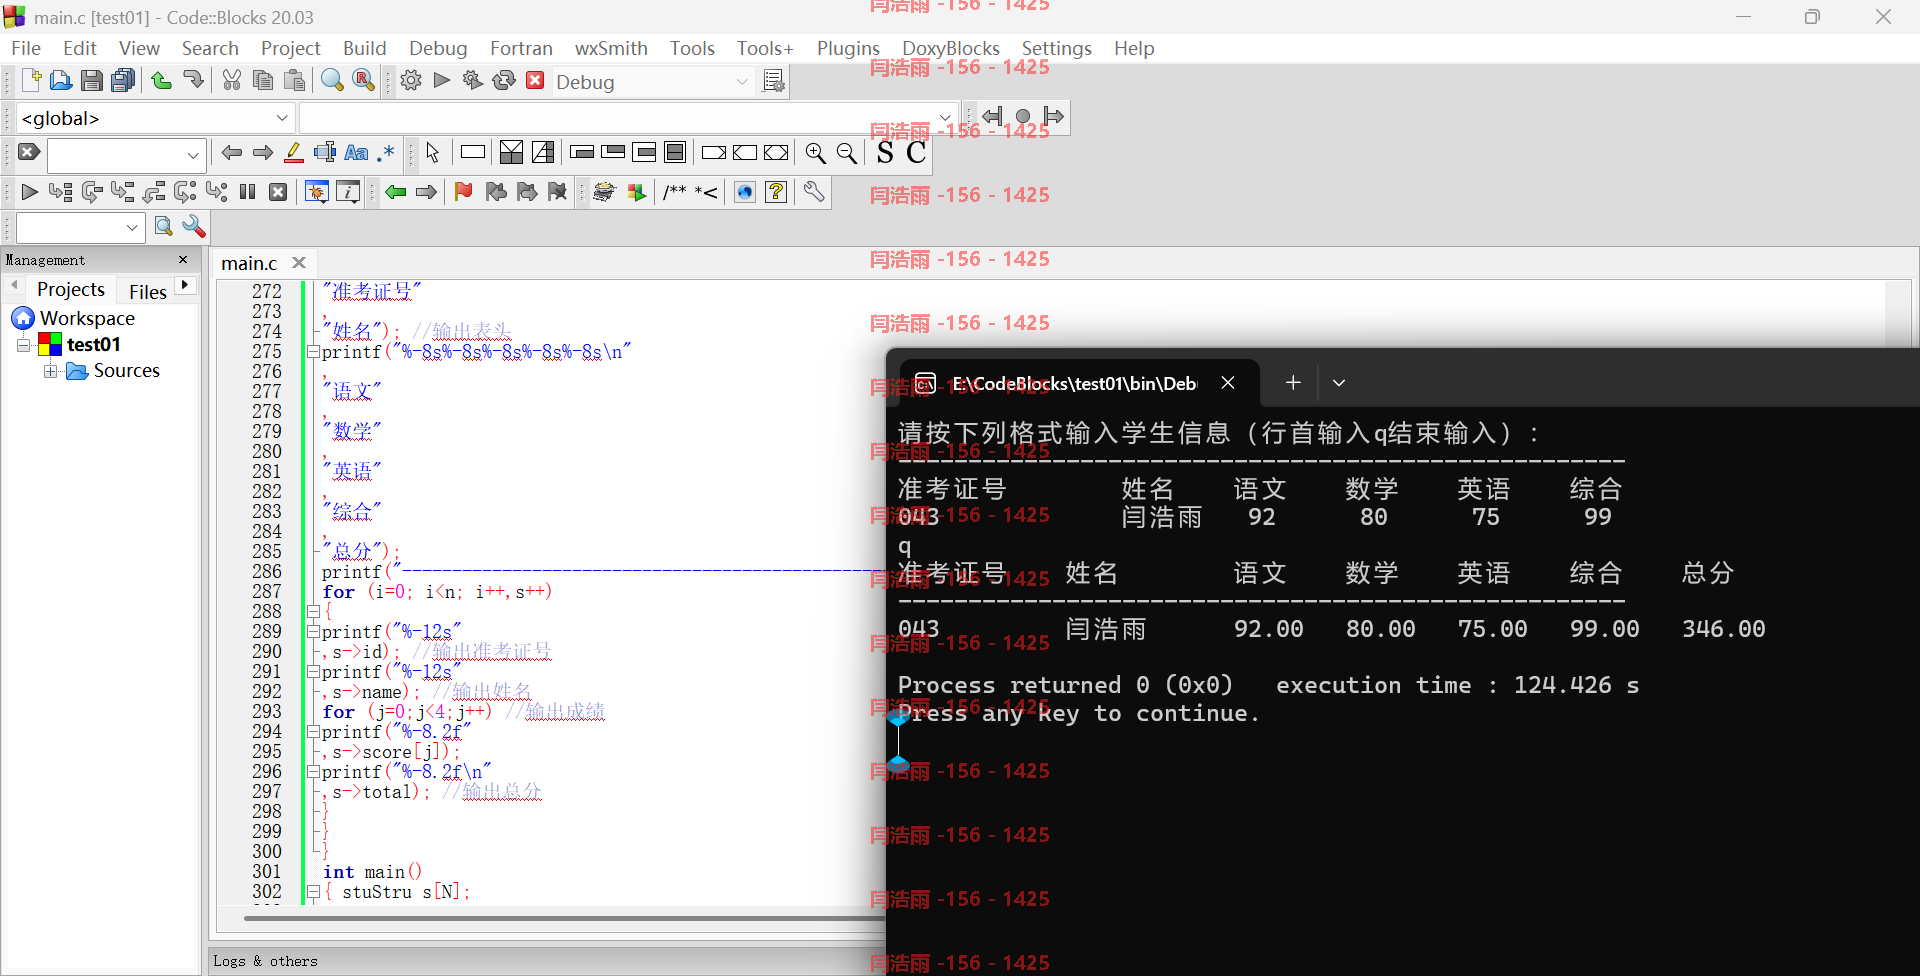Pause the debugger with the break icon
This screenshot has width=1920, height=976.
[x=248, y=192]
